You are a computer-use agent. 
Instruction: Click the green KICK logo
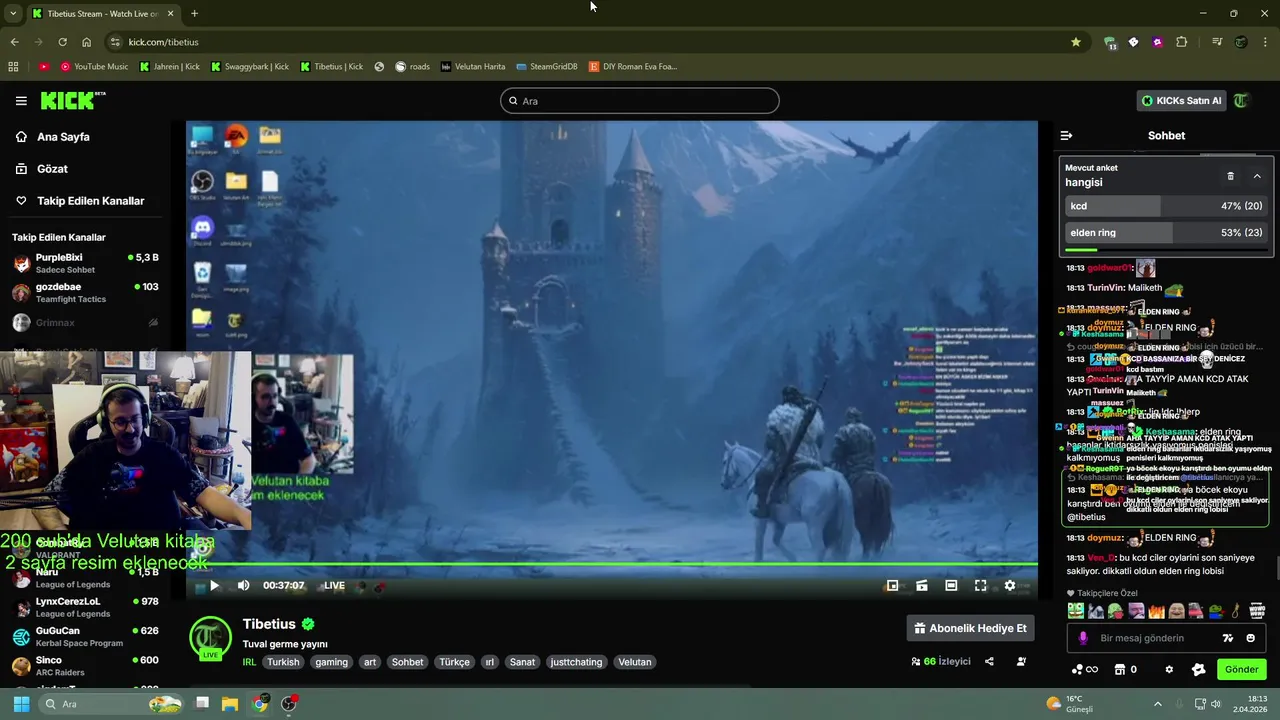tap(72, 100)
